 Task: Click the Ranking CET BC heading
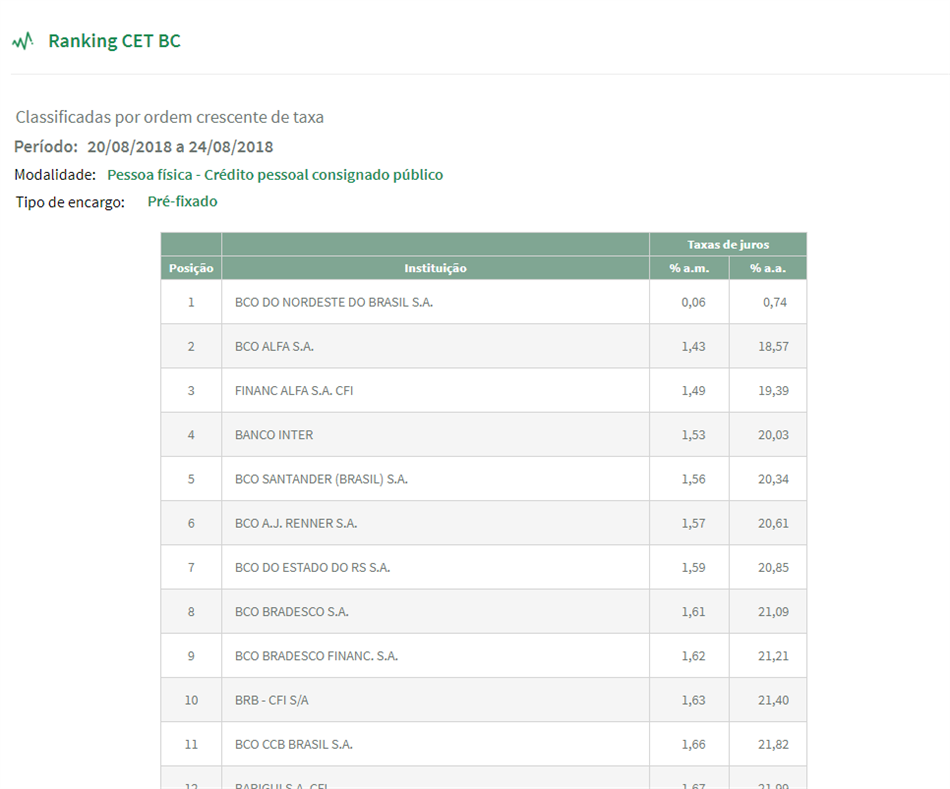(115, 41)
